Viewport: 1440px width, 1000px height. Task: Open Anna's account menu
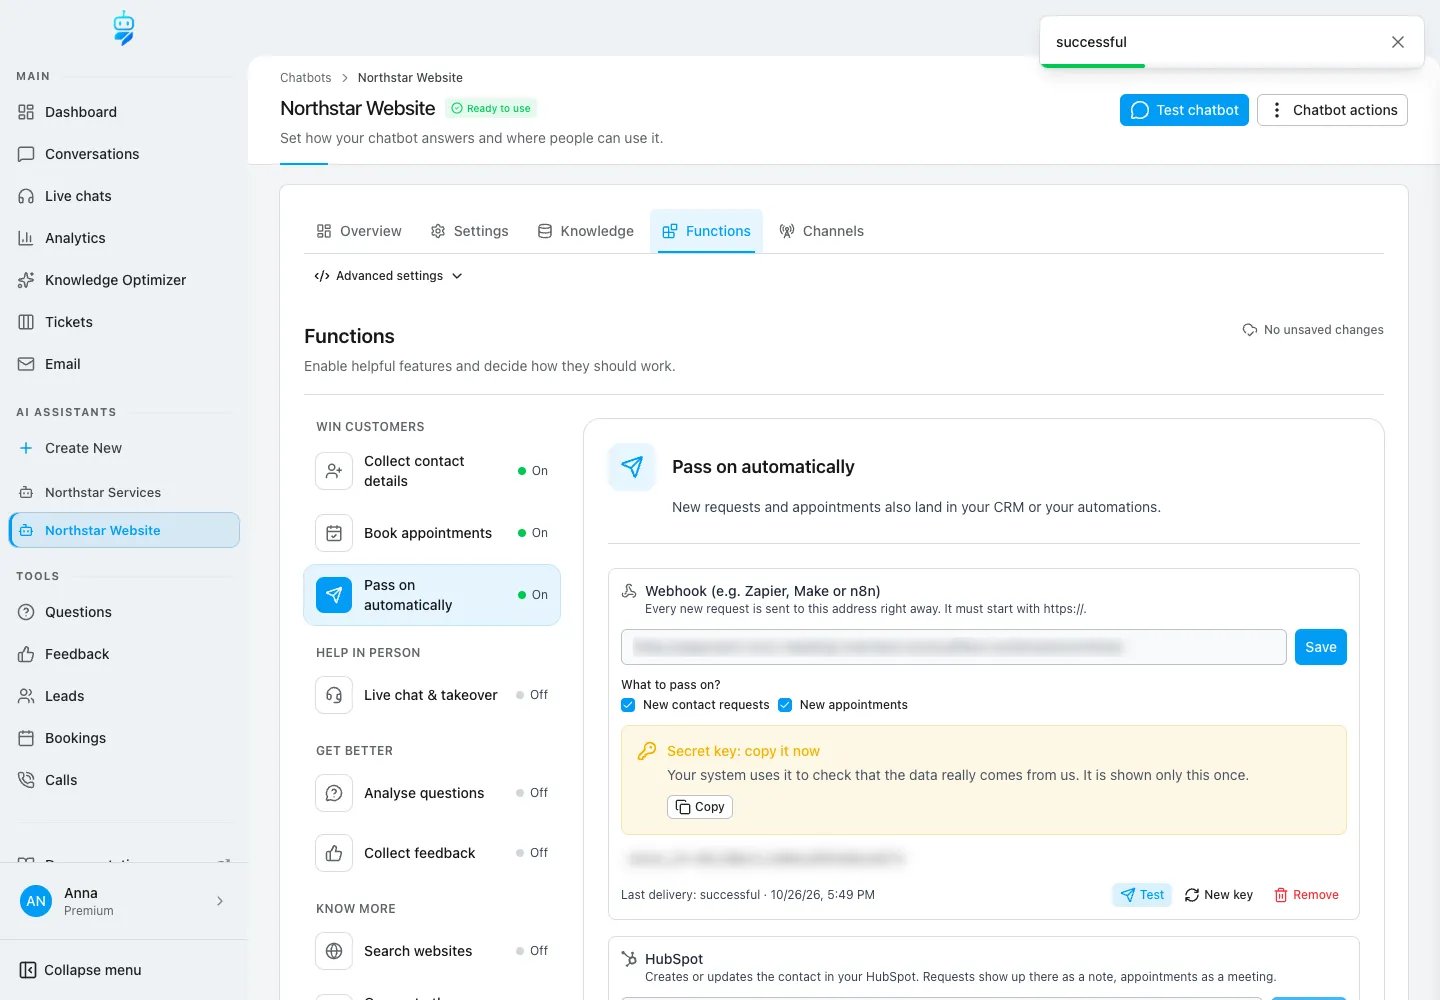click(x=124, y=901)
